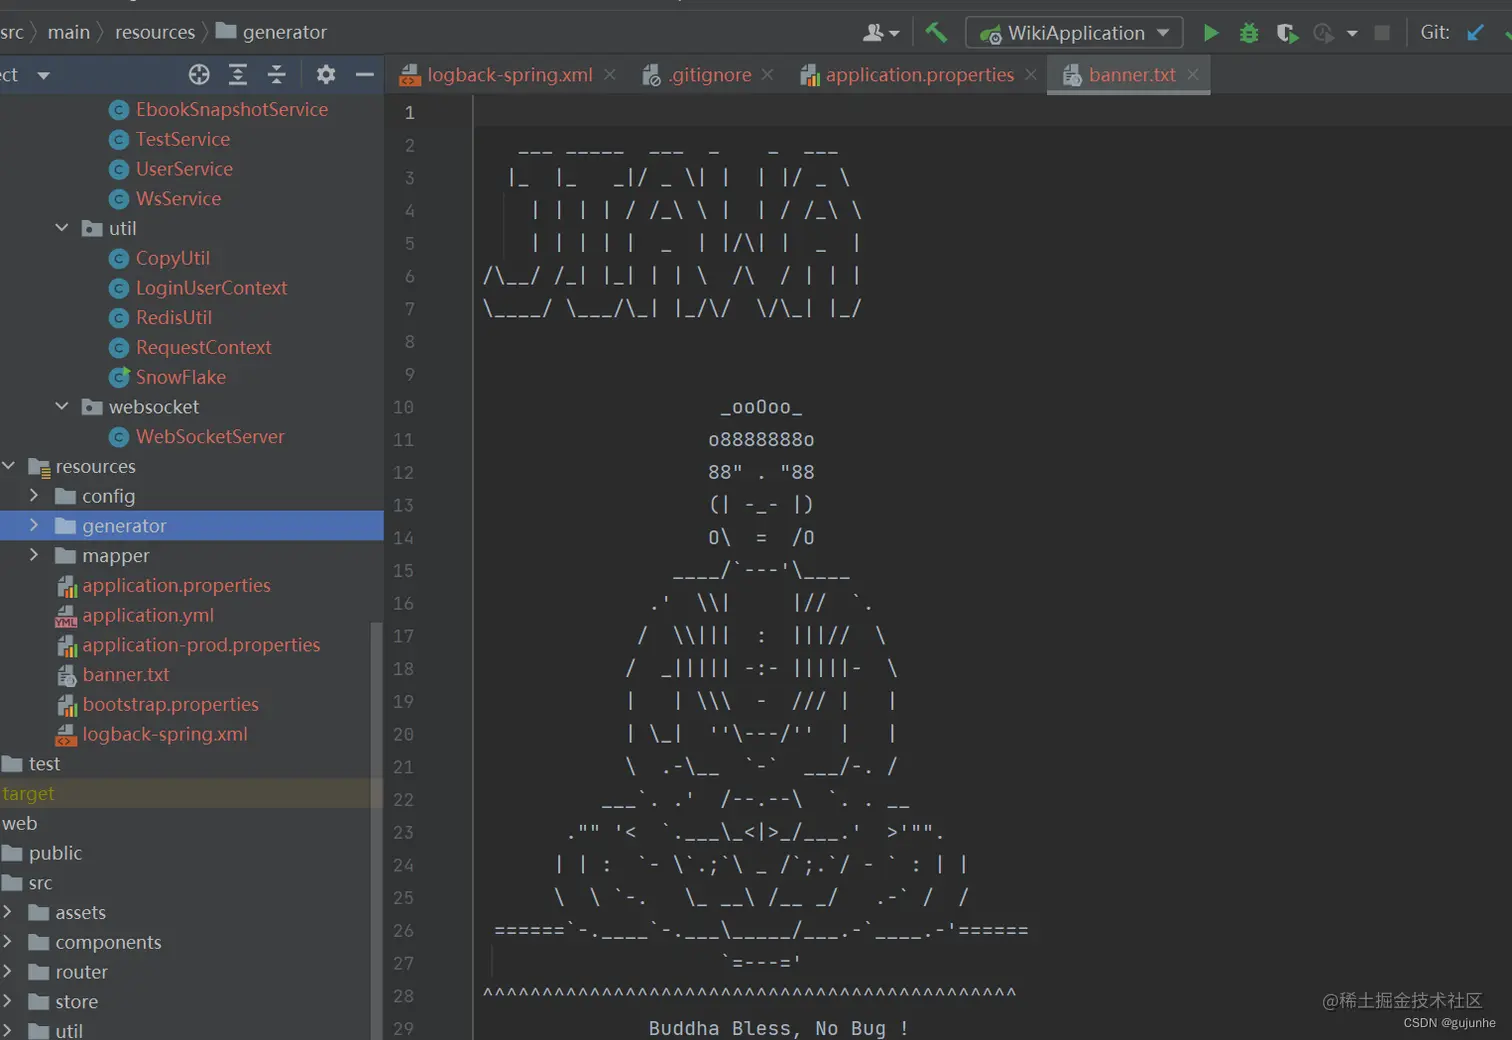
Task: Click resources in breadcrumb path
Action: (x=155, y=32)
